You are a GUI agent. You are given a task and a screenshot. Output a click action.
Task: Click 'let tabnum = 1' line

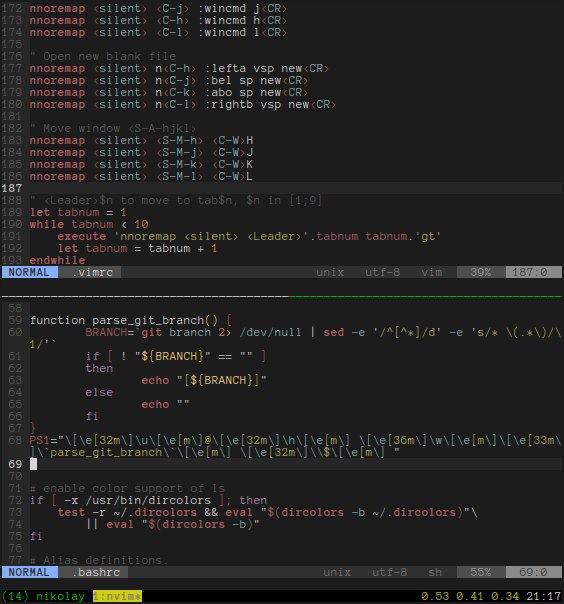point(78,212)
